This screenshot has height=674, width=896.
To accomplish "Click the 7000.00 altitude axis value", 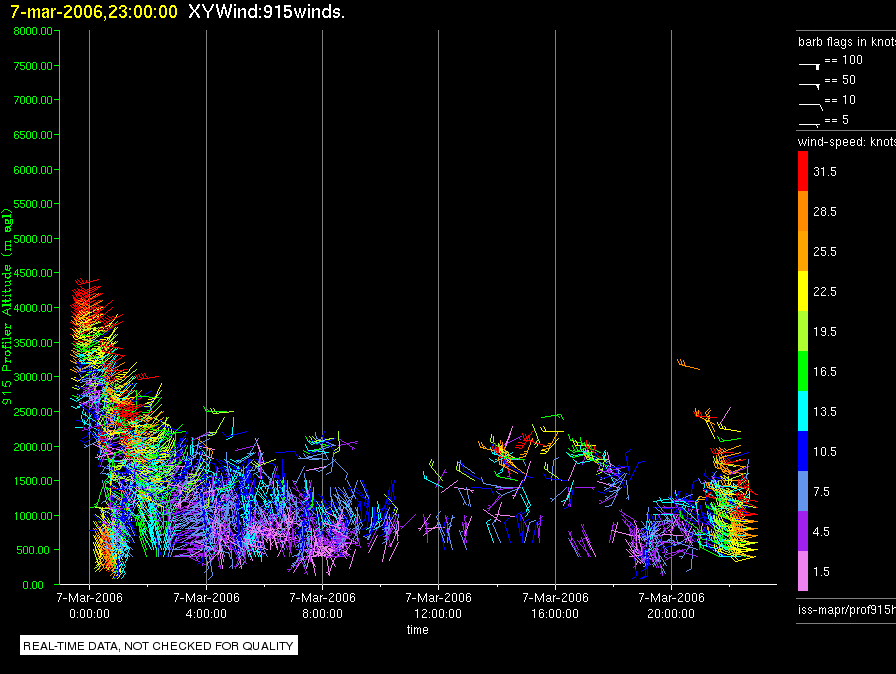I will (x=33, y=100).
